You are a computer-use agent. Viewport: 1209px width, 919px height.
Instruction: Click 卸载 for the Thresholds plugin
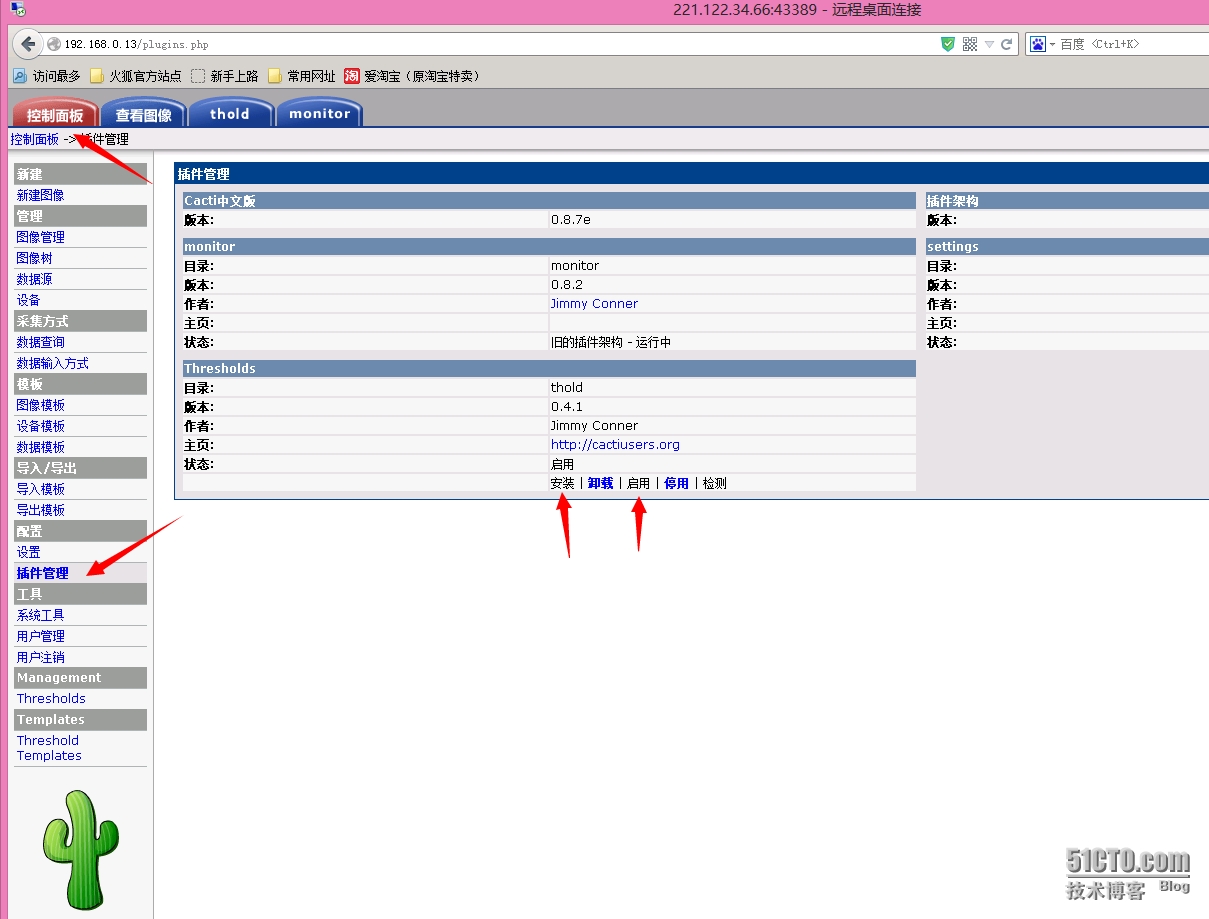tap(600, 483)
